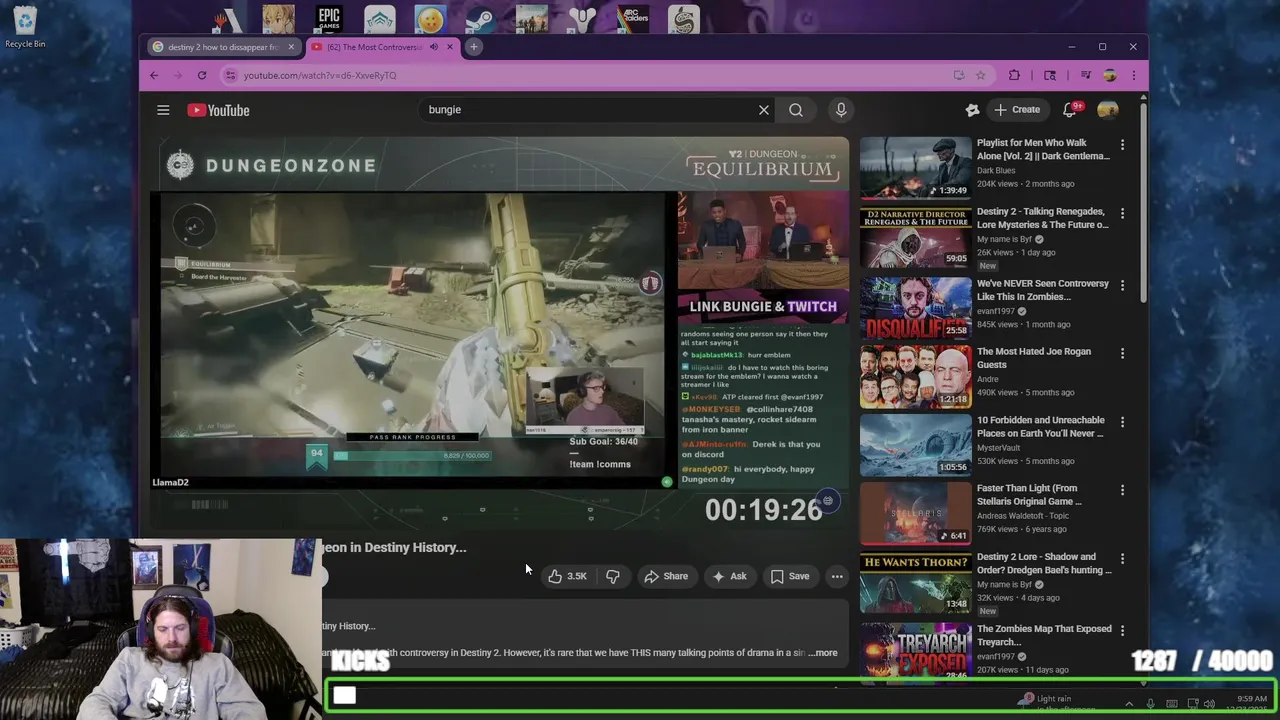Viewport: 1280px width, 720px height.
Task: Save the video to a playlist
Action: (789, 576)
